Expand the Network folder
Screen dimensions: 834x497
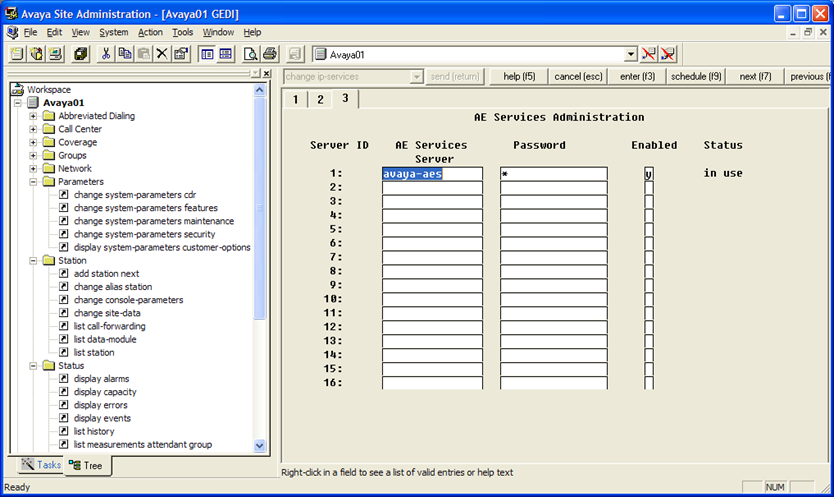coord(33,169)
